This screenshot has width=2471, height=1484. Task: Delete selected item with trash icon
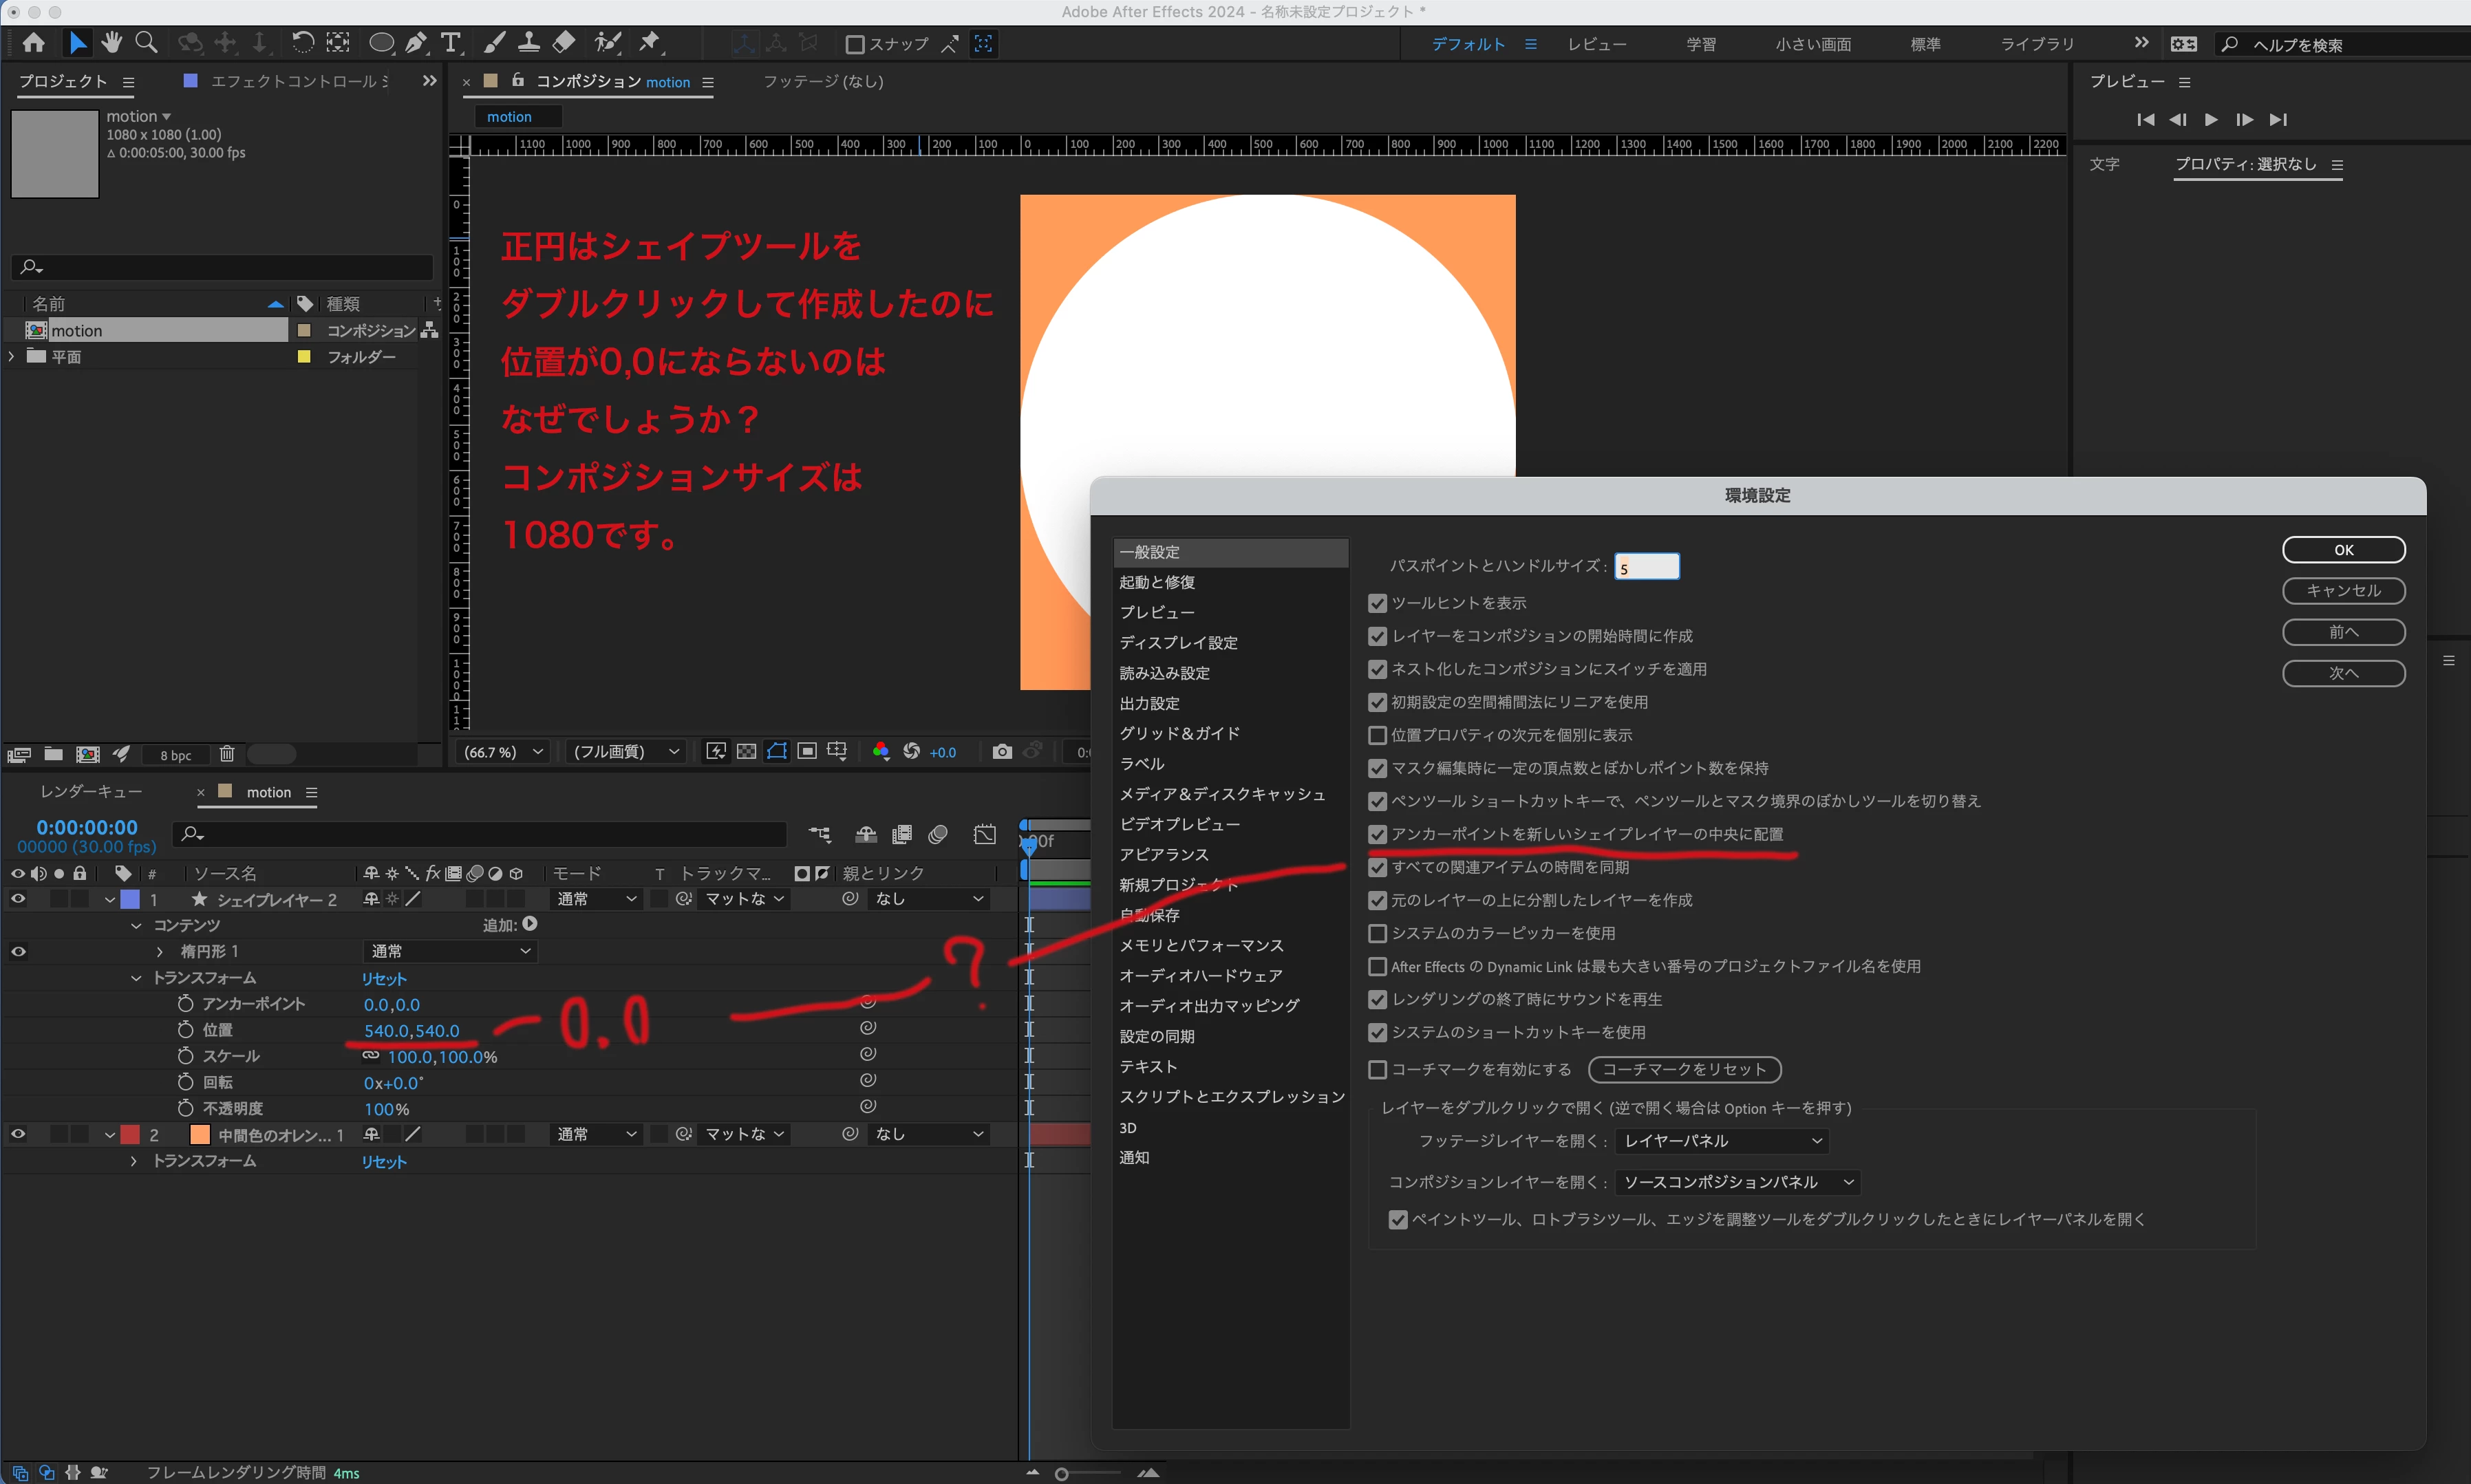point(227,754)
